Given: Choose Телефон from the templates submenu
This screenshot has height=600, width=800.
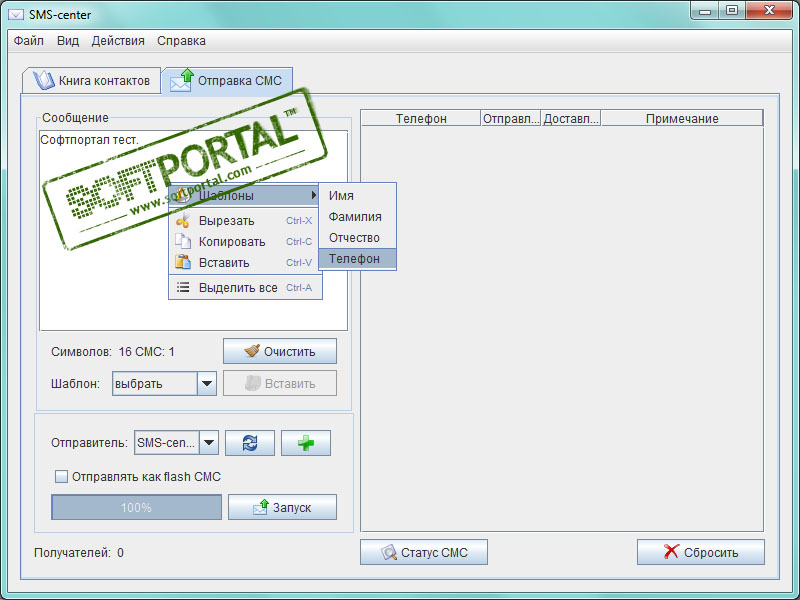Looking at the screenshot, I should point(357,259).
